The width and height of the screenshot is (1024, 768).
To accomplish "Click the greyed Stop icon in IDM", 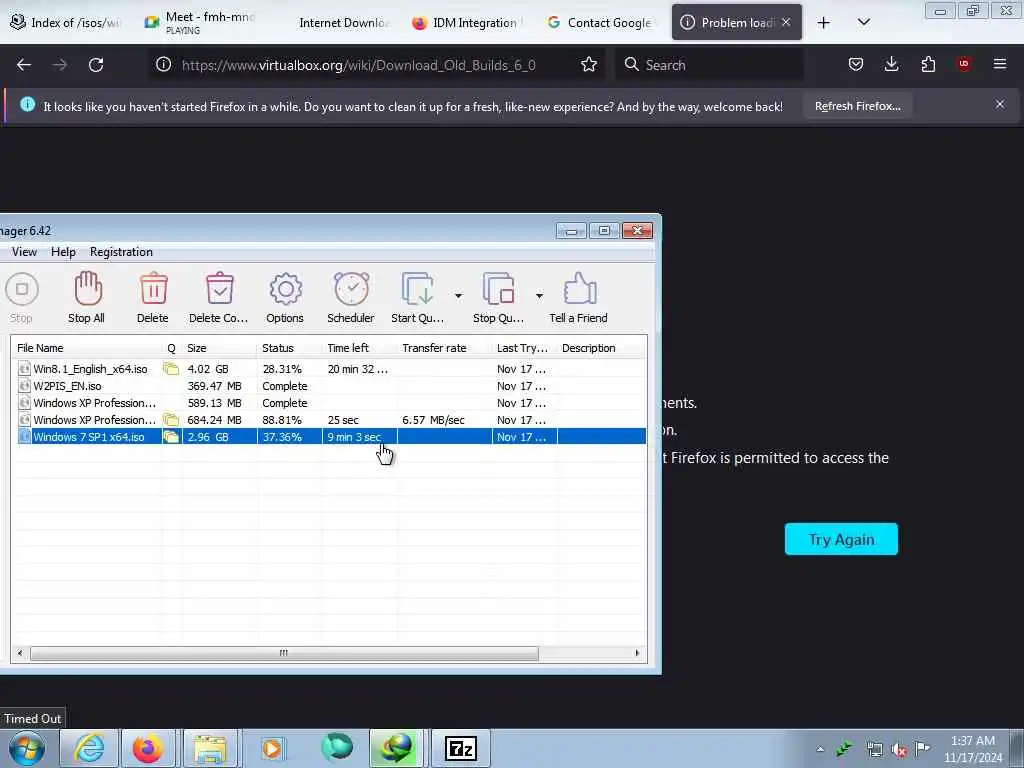I will point(22,289).
